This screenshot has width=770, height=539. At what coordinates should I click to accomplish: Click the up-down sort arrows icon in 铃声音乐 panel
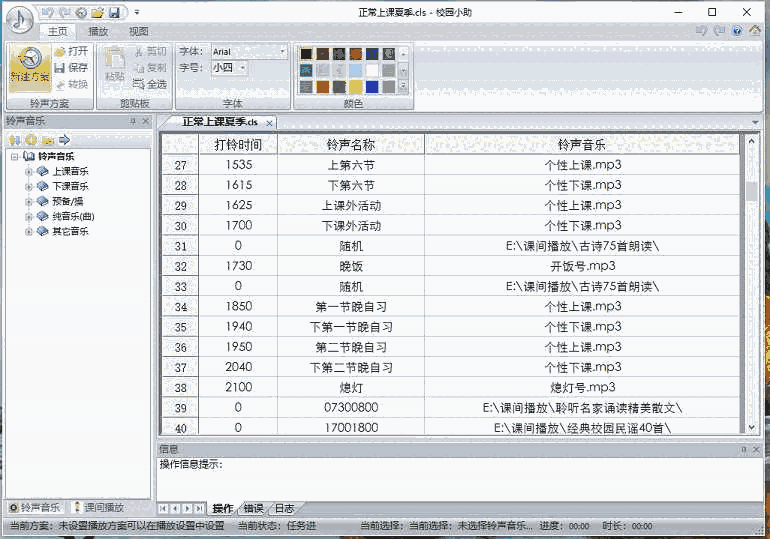click(x=15, y=140)
